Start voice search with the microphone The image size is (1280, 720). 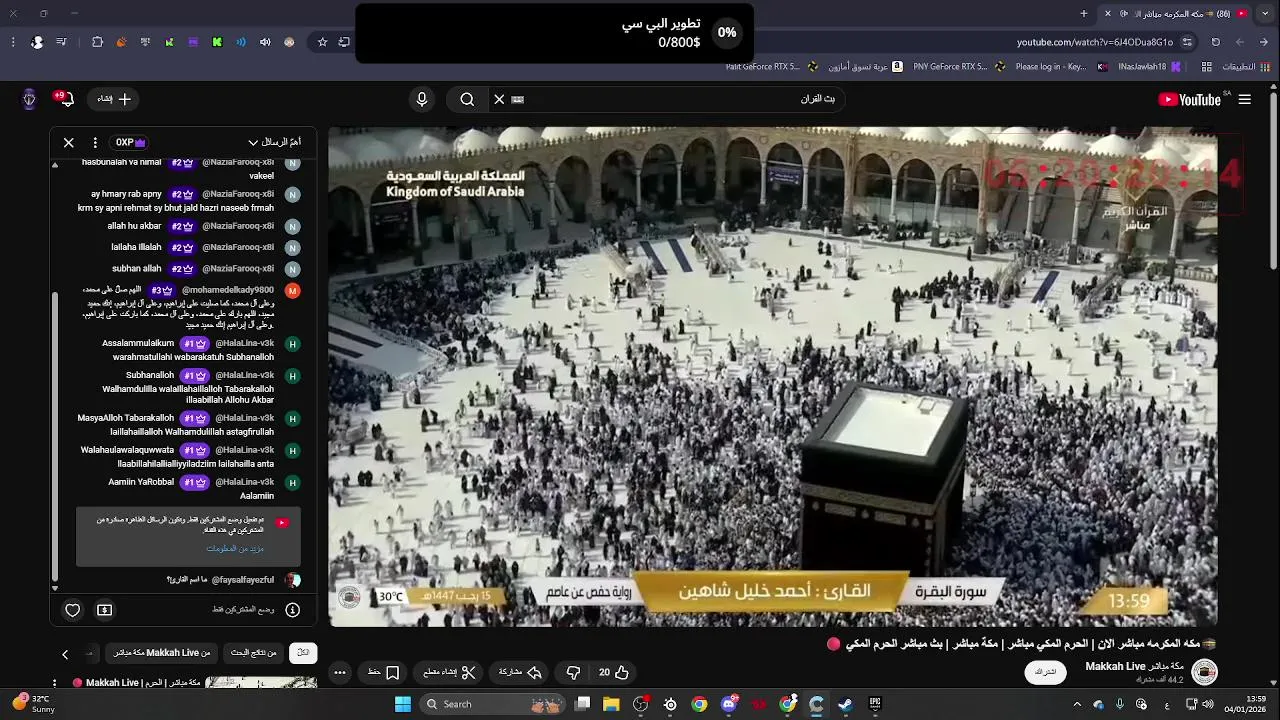(x=422, y=99)
